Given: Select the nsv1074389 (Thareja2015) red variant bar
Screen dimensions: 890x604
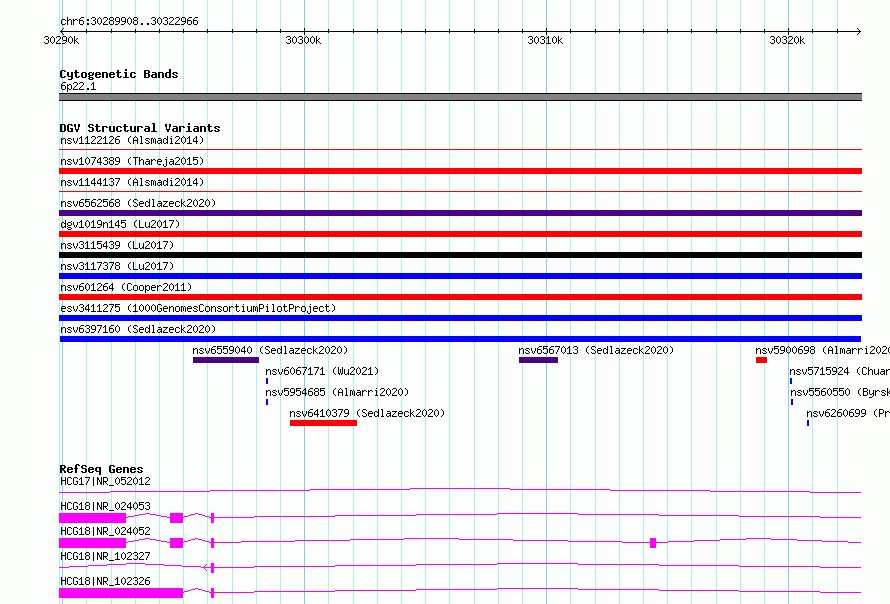Looking at the screenshot, I should [460, 171].
